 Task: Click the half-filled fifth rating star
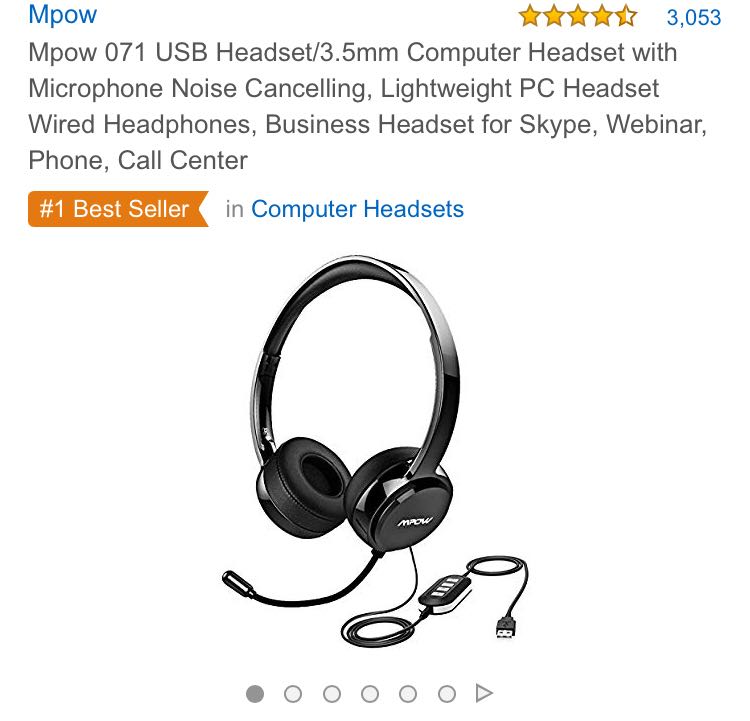(626, 16)
